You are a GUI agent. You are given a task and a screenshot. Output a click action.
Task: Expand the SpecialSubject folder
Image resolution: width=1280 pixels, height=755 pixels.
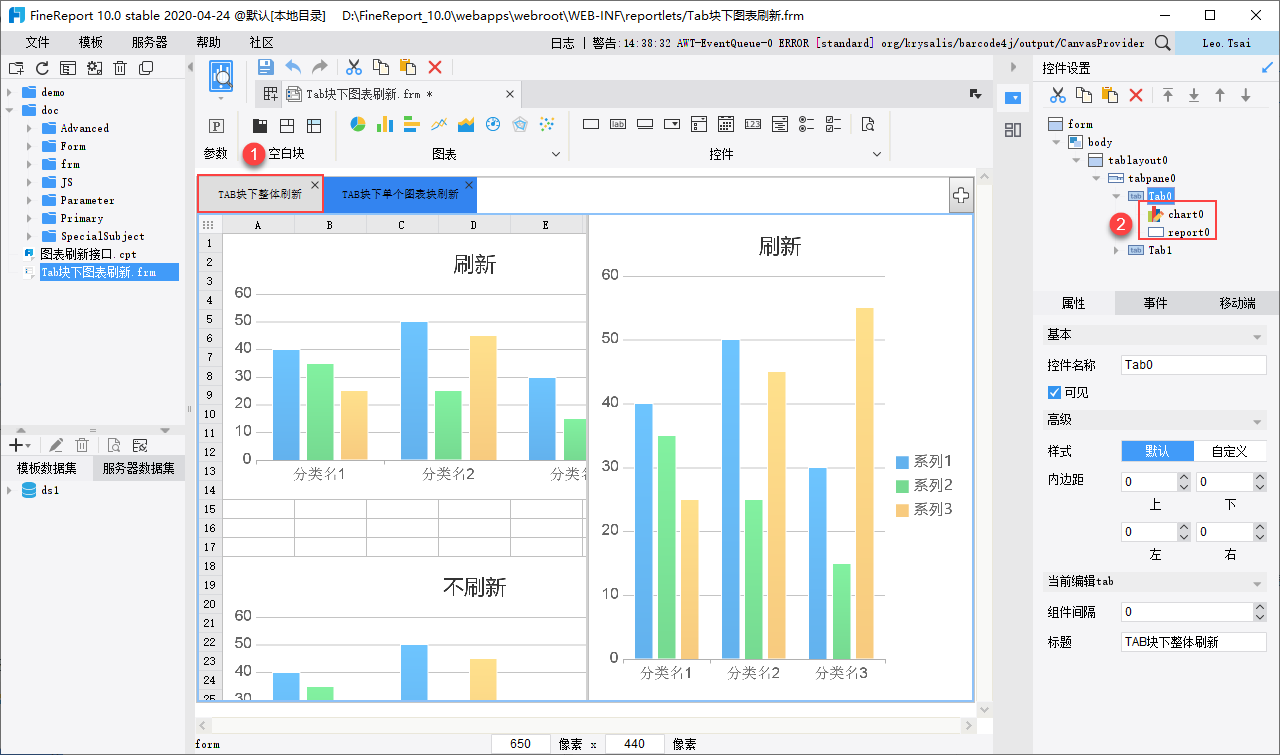29,236
